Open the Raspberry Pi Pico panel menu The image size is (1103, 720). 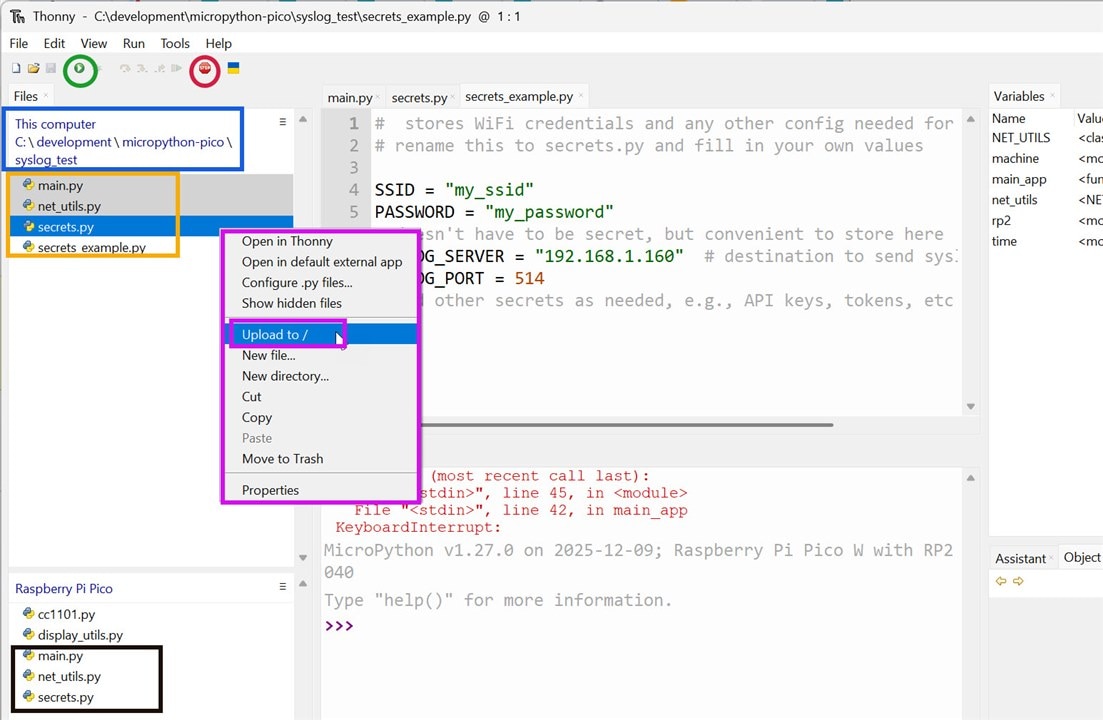click(282, 588)
